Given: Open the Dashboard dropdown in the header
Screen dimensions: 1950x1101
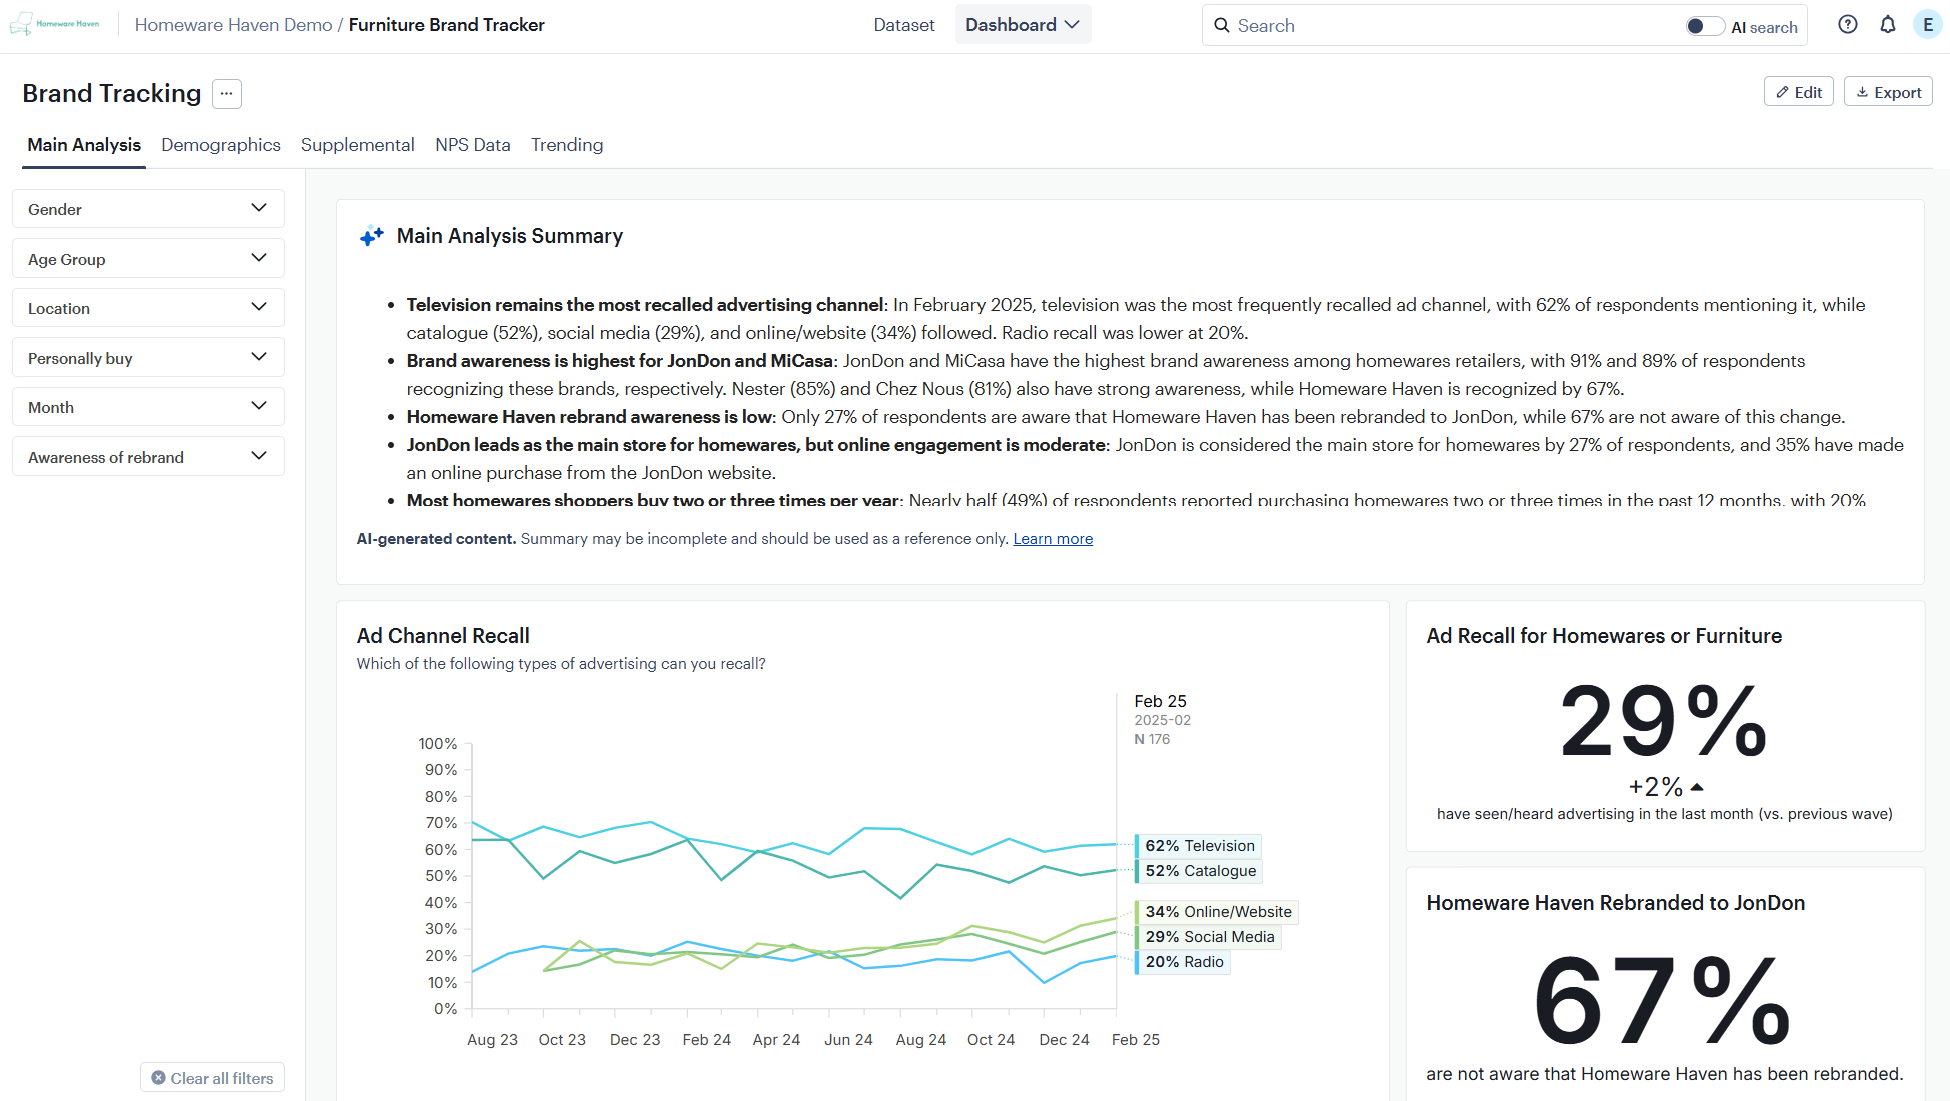Looking at the screenshot, I should [1022, 24].
